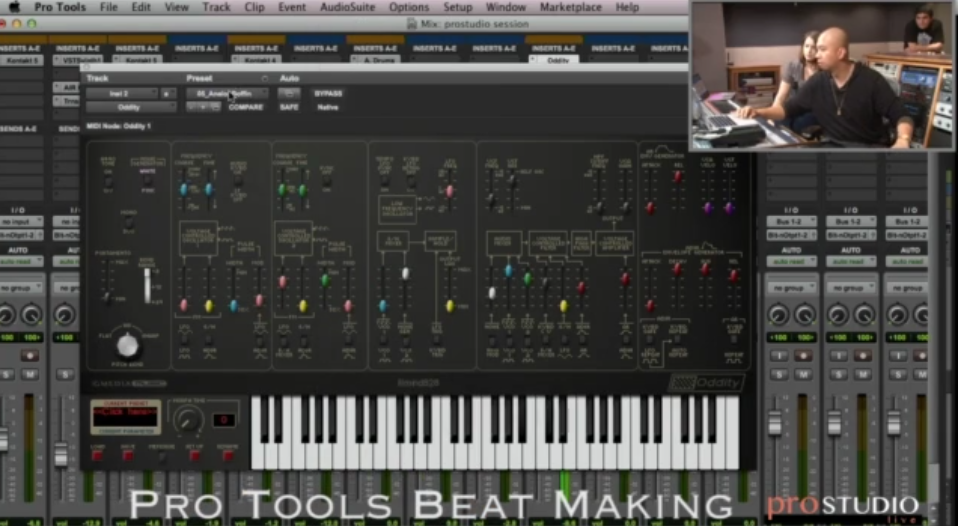Click the Native label in plug-in header
The width and height of the screenshot is (958, 526).
328,107
